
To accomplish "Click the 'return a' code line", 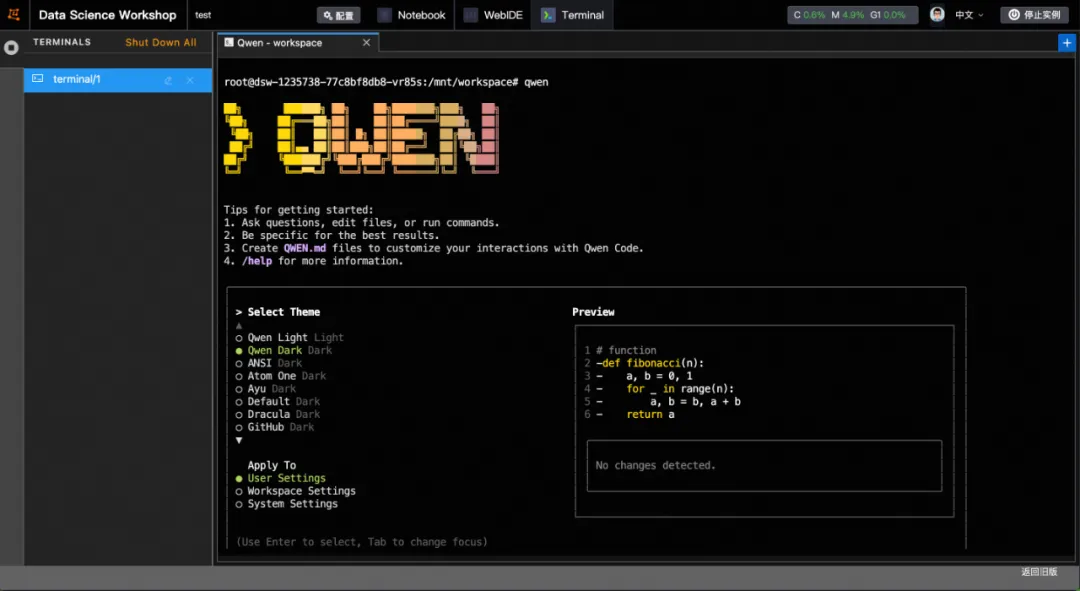I will (650, 414).
